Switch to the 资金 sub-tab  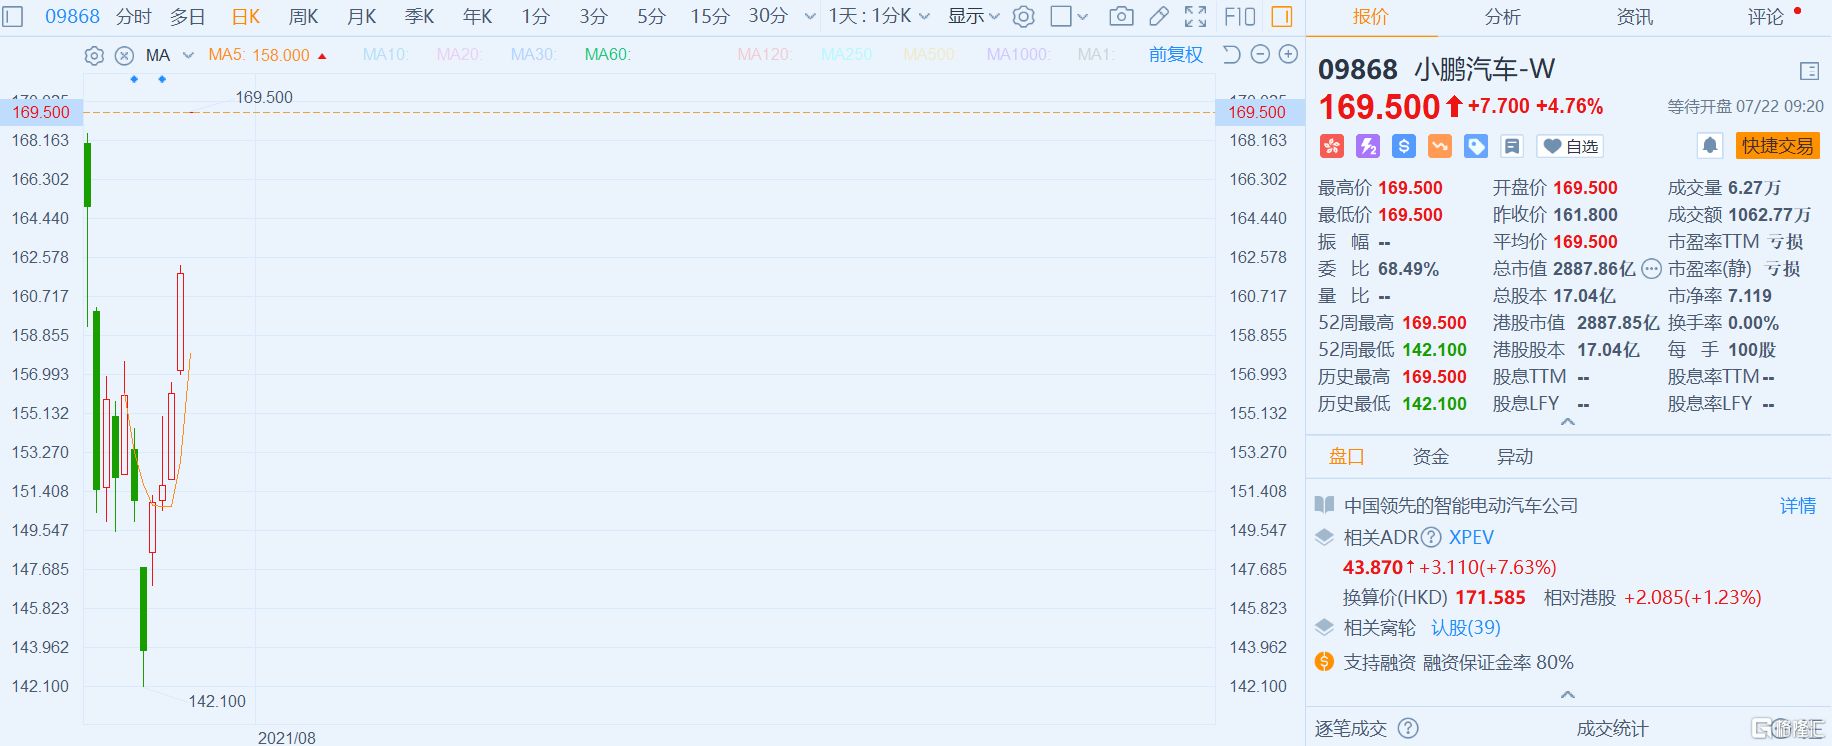(1430, 457)
